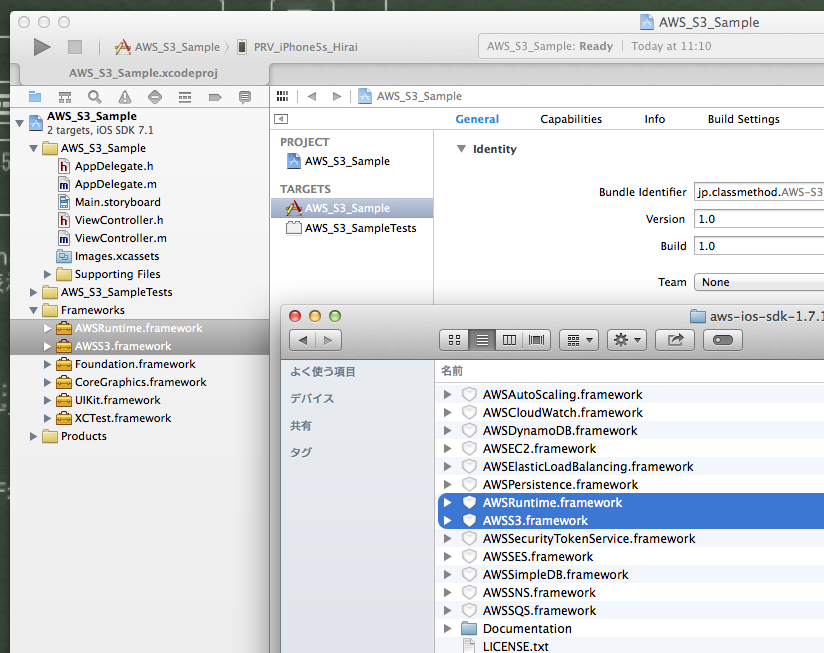The width and height of the screenshot is (824, 653).
Task: Expand the Products group in the navigator
Action: 33,436
